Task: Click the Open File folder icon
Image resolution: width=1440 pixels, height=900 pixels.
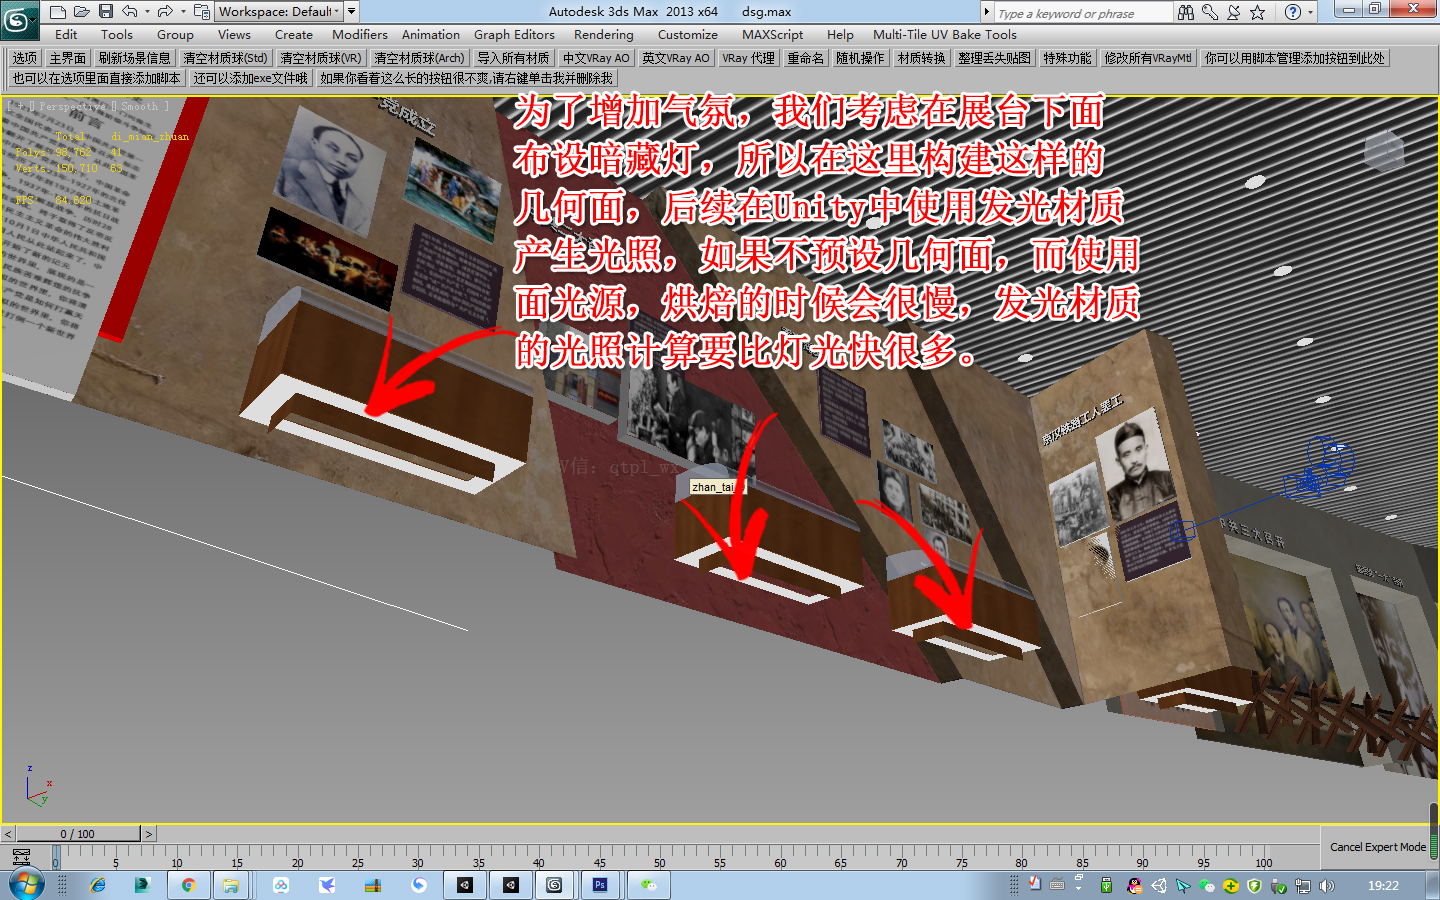Action: click(82, 12)
